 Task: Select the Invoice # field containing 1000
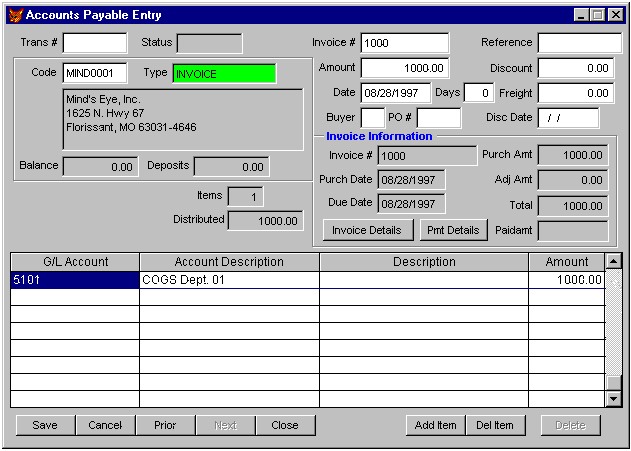point(404,43)
